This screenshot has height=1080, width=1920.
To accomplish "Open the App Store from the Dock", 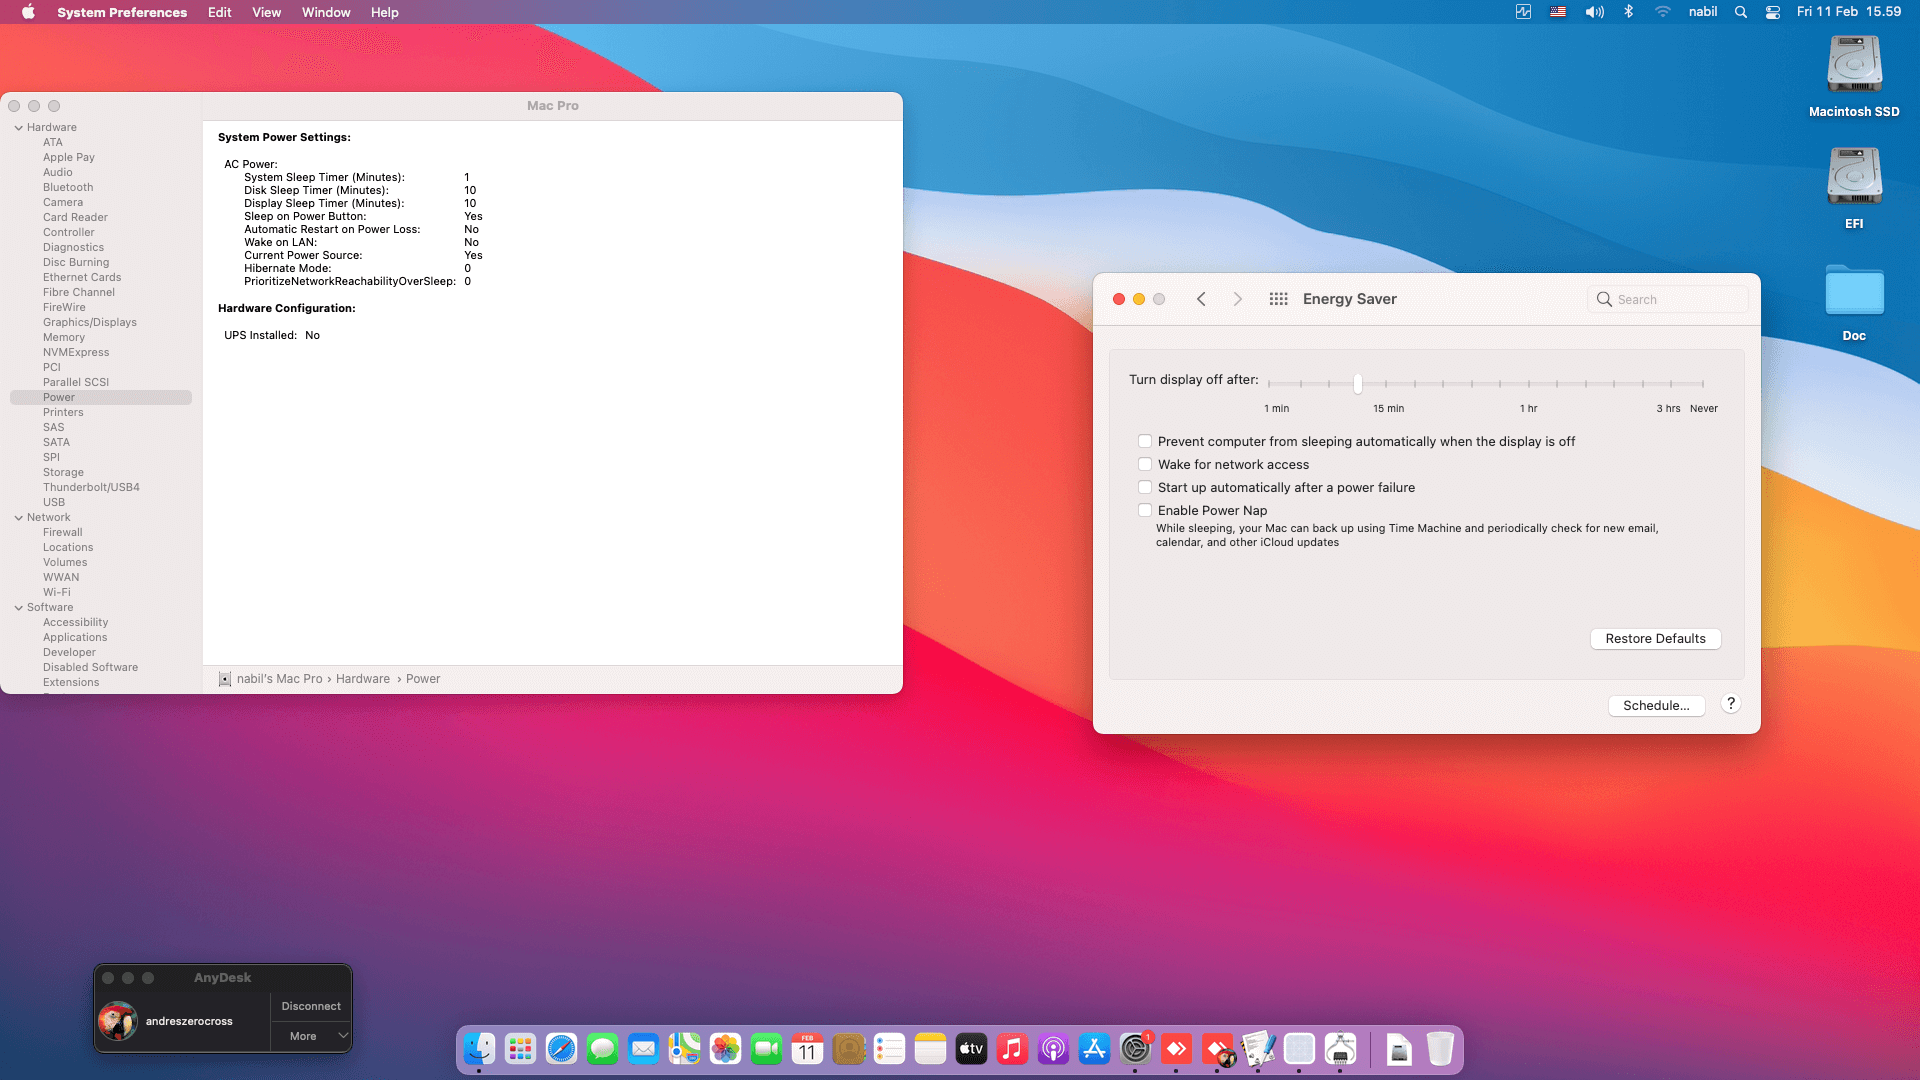I will point(1094,1049).
